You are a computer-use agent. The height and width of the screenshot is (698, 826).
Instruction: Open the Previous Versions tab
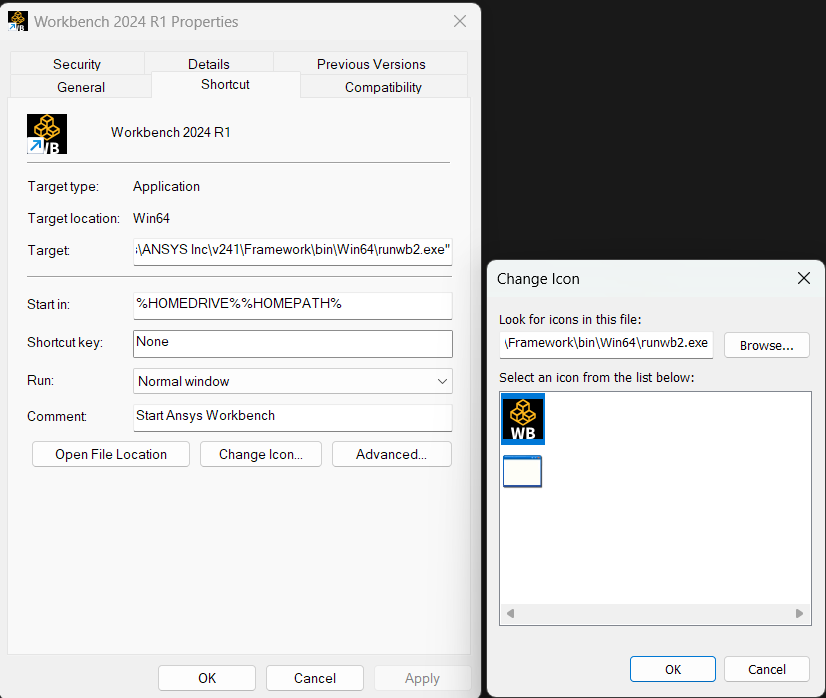coord(371,64)
